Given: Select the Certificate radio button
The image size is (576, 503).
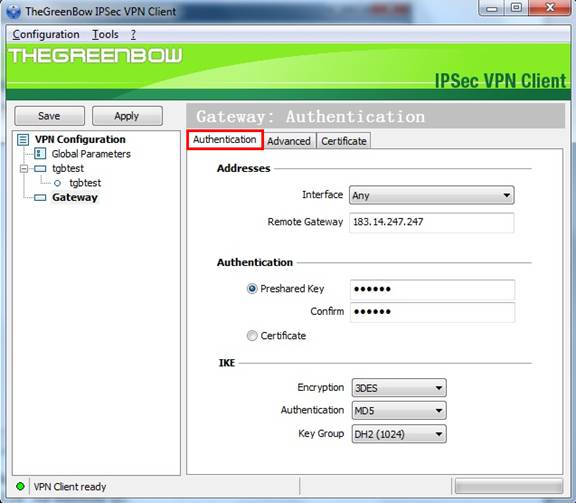Looking at the screenshot, I should click(252, 335).
